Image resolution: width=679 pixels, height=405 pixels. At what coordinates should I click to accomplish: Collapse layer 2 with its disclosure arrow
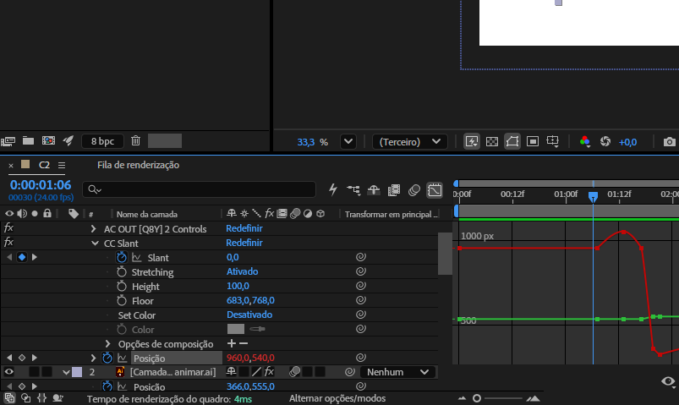66,372
